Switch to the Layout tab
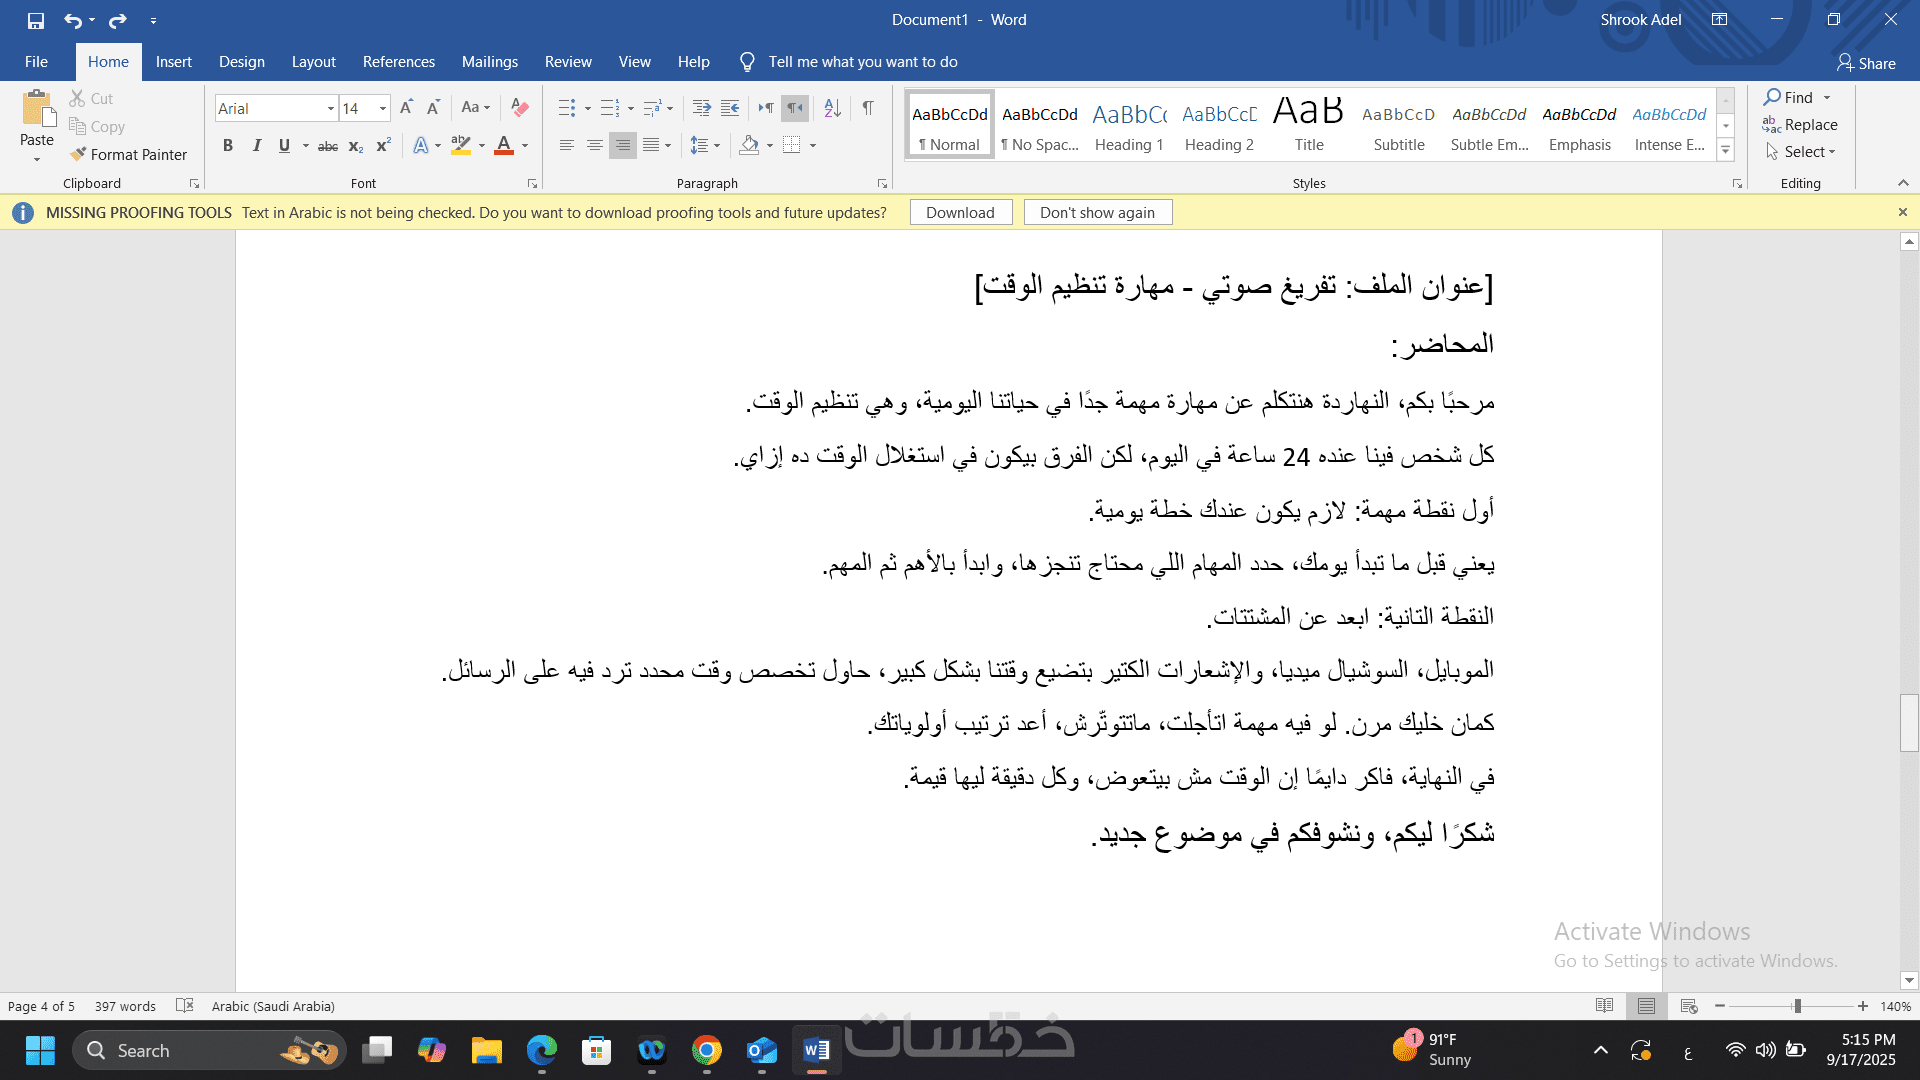Image resolution: width=1920 pixels, height=1080 pixels. click(x=313, y=62)
